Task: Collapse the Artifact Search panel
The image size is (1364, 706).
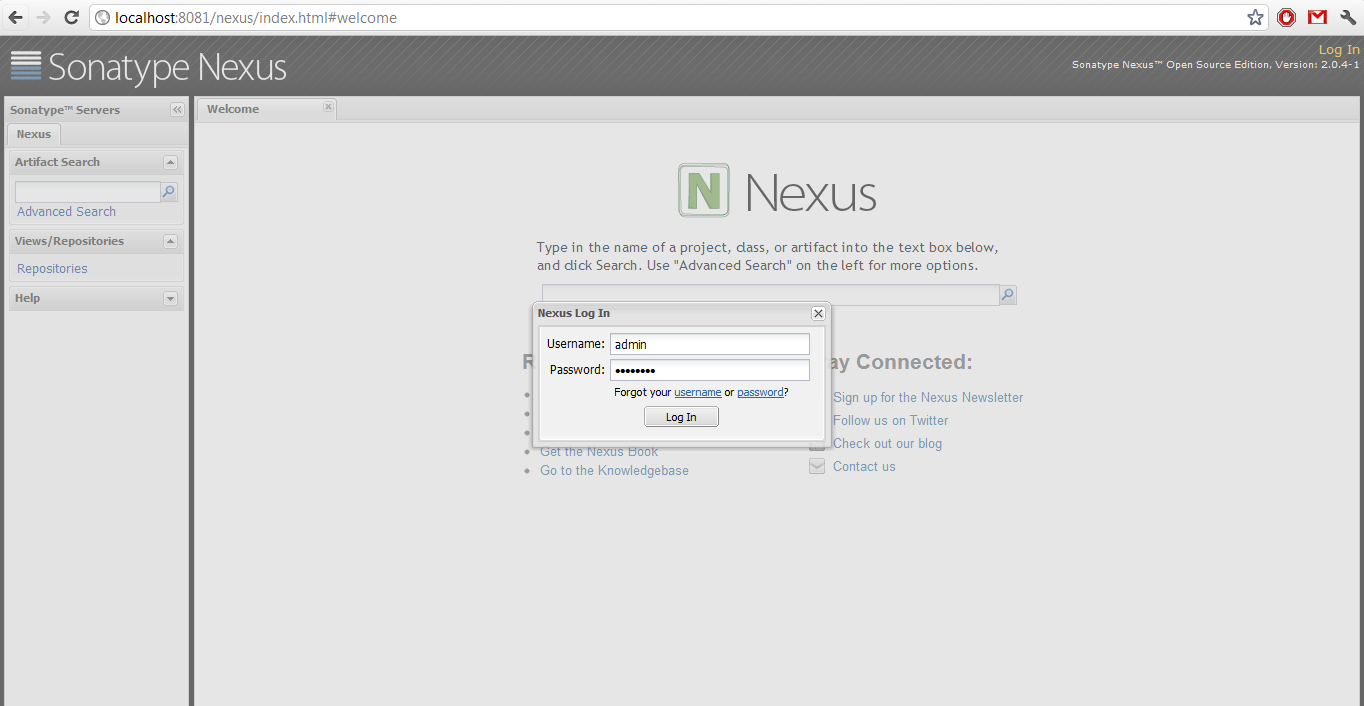Action: [170, 162]
